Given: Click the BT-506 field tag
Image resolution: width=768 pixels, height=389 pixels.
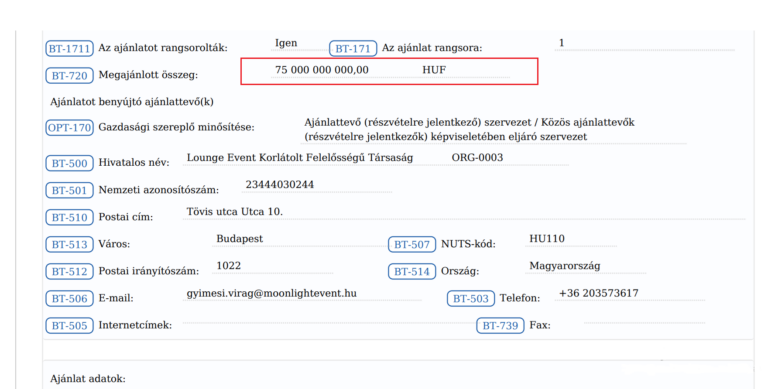Looking at the screenshot, I should [x=70, y=298].
